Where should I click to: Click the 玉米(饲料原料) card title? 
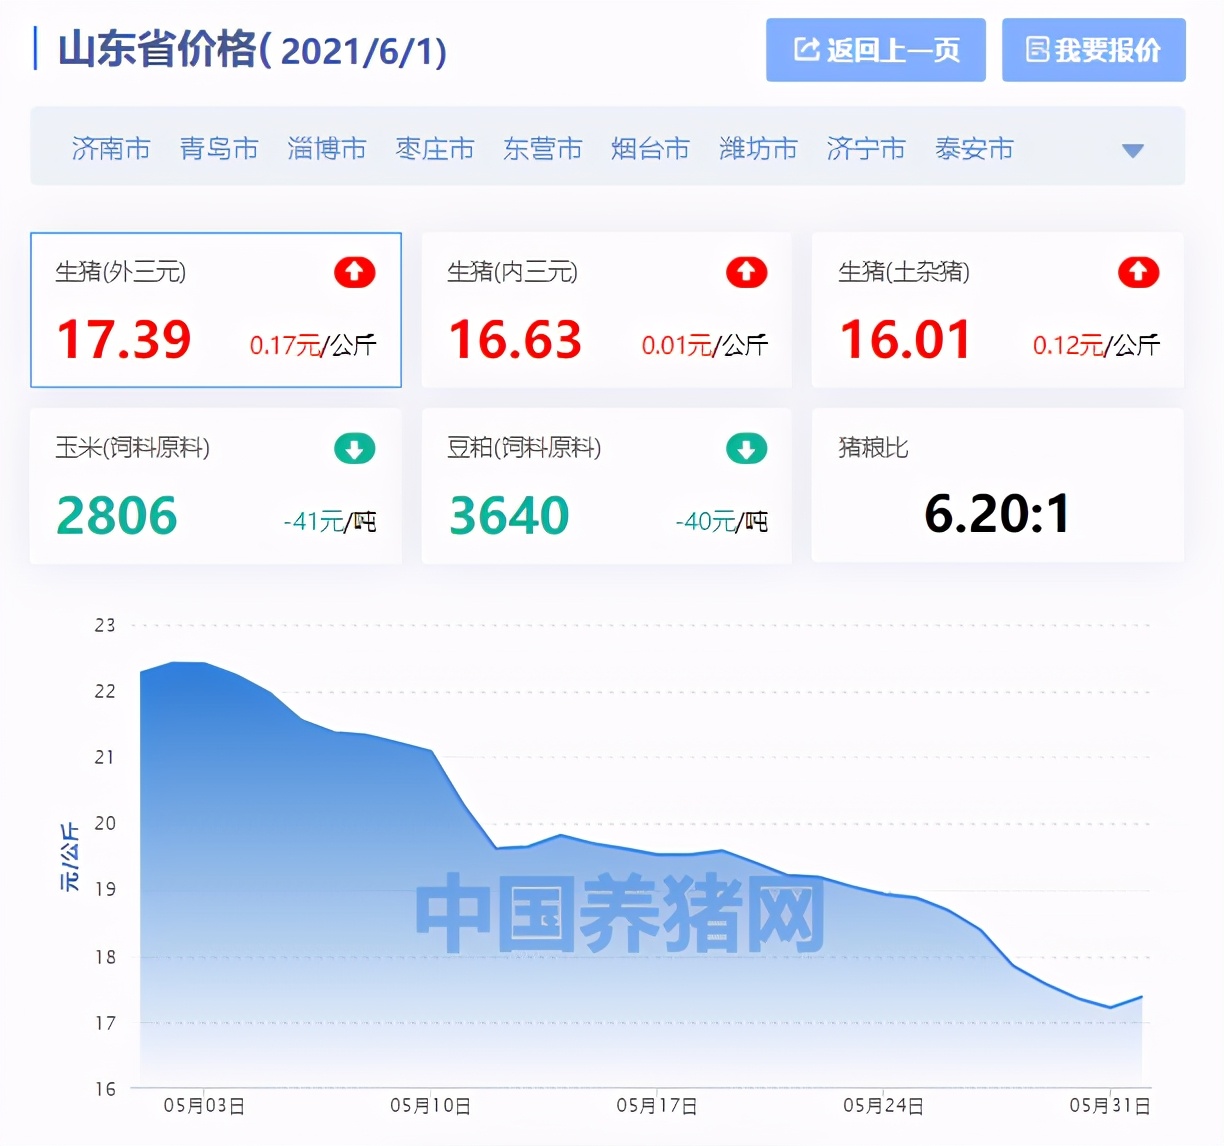point(133,448)
